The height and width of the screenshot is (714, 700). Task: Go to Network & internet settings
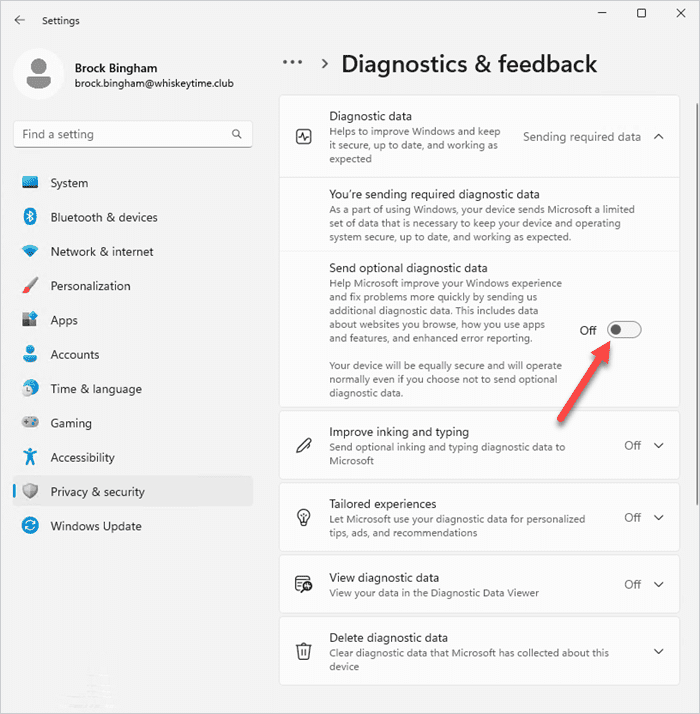pyautogui.click(x=133, y=251)
